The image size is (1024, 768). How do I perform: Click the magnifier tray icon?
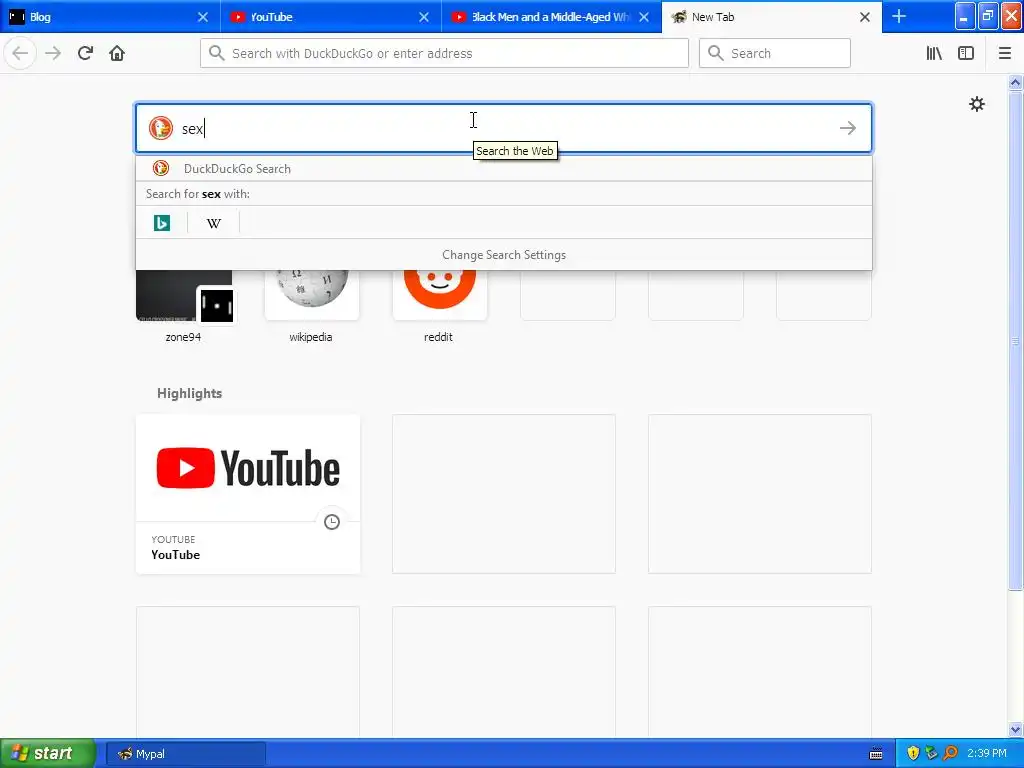point(950,753)
